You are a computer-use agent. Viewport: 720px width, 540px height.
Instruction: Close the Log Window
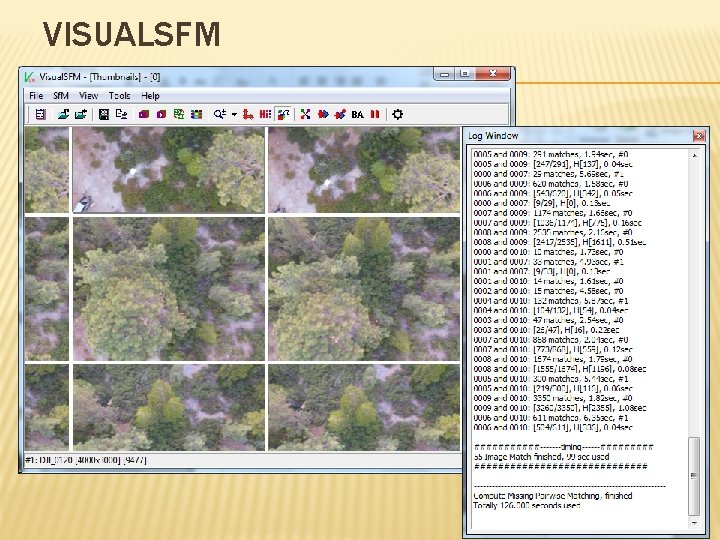click(x=698, y=136)
